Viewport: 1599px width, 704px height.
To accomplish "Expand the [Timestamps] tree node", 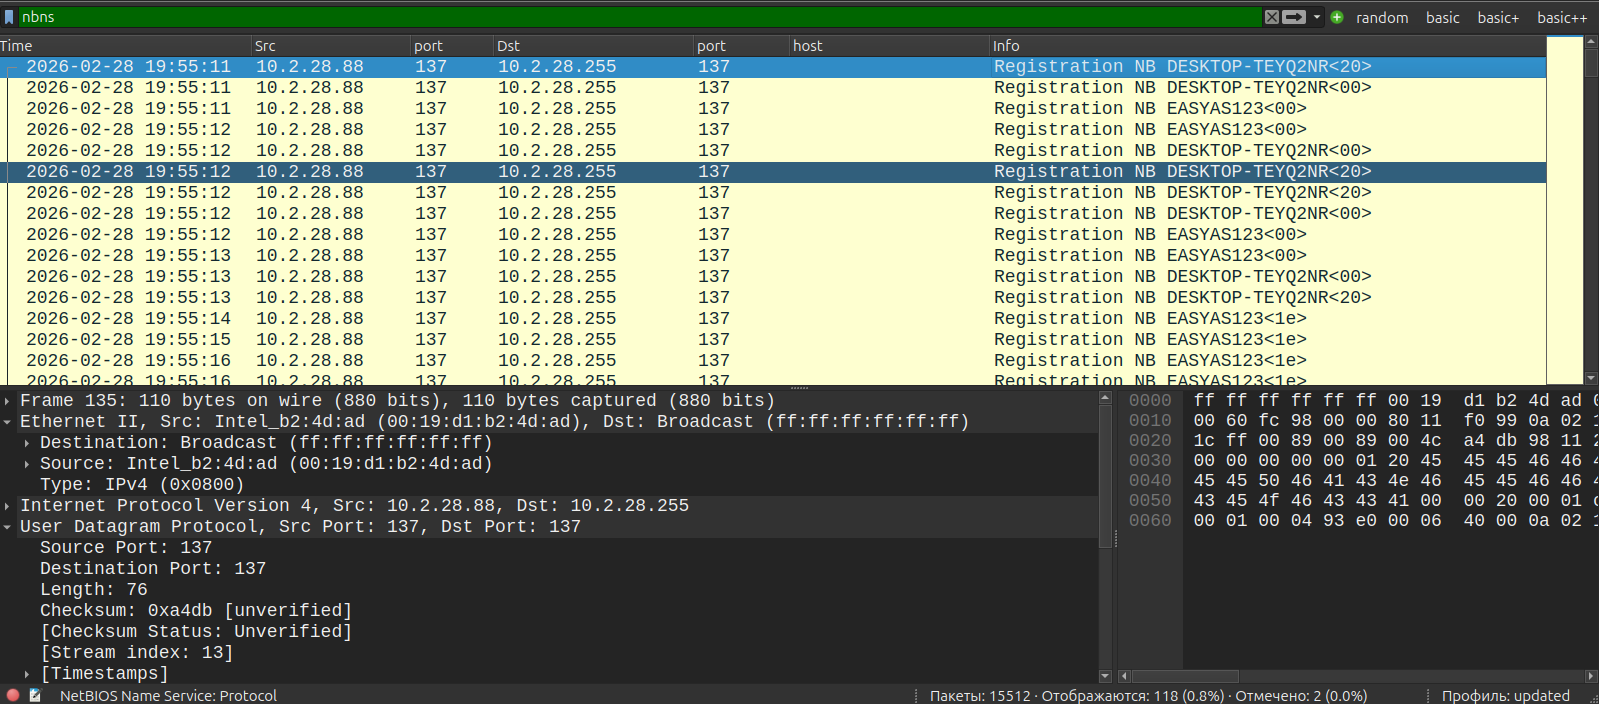I will [x=27, y=674].
